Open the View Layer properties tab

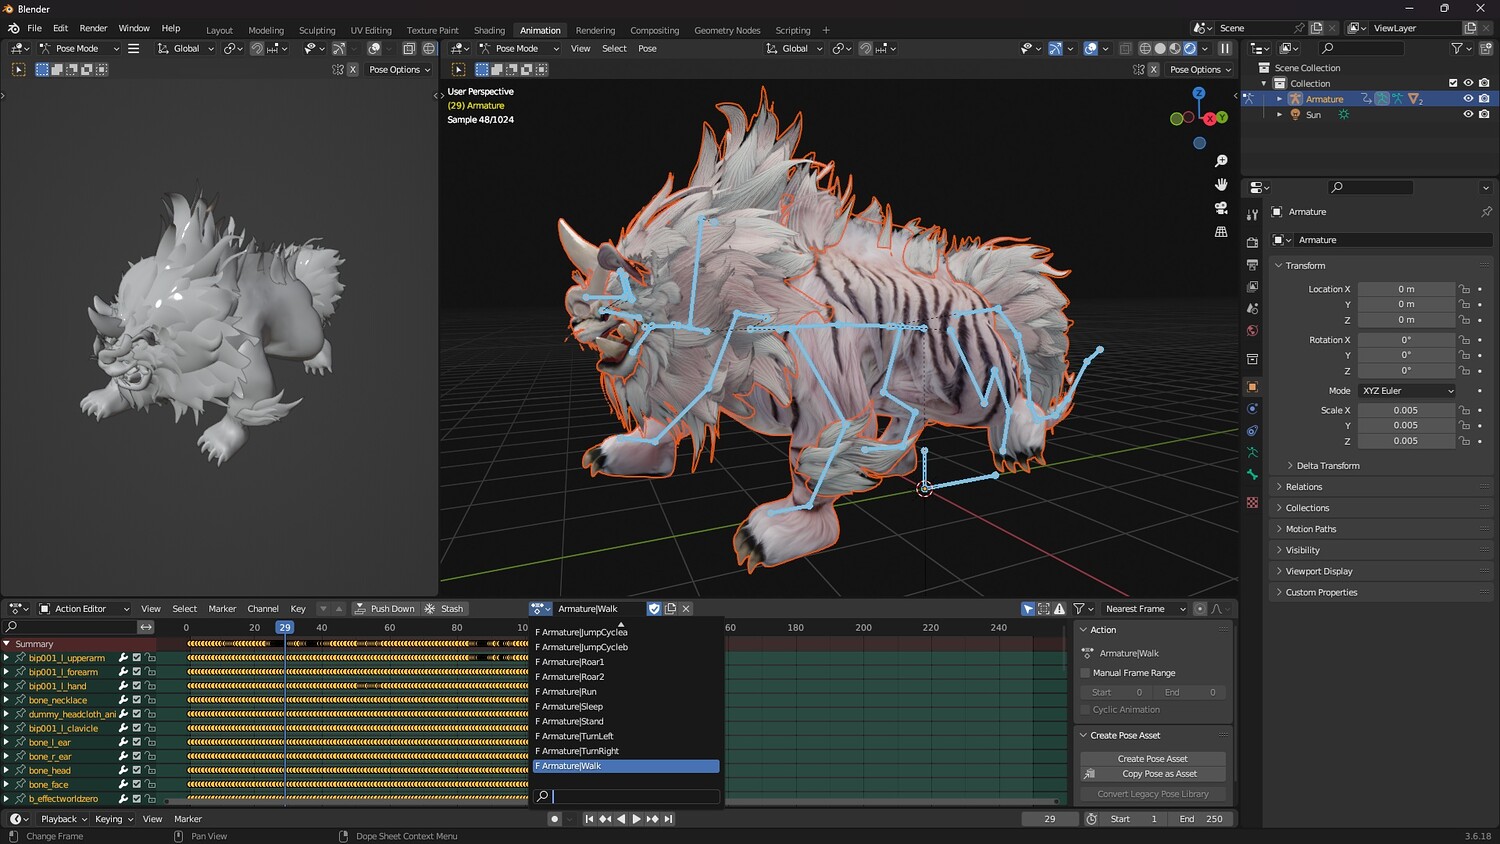coord(1252,286)
